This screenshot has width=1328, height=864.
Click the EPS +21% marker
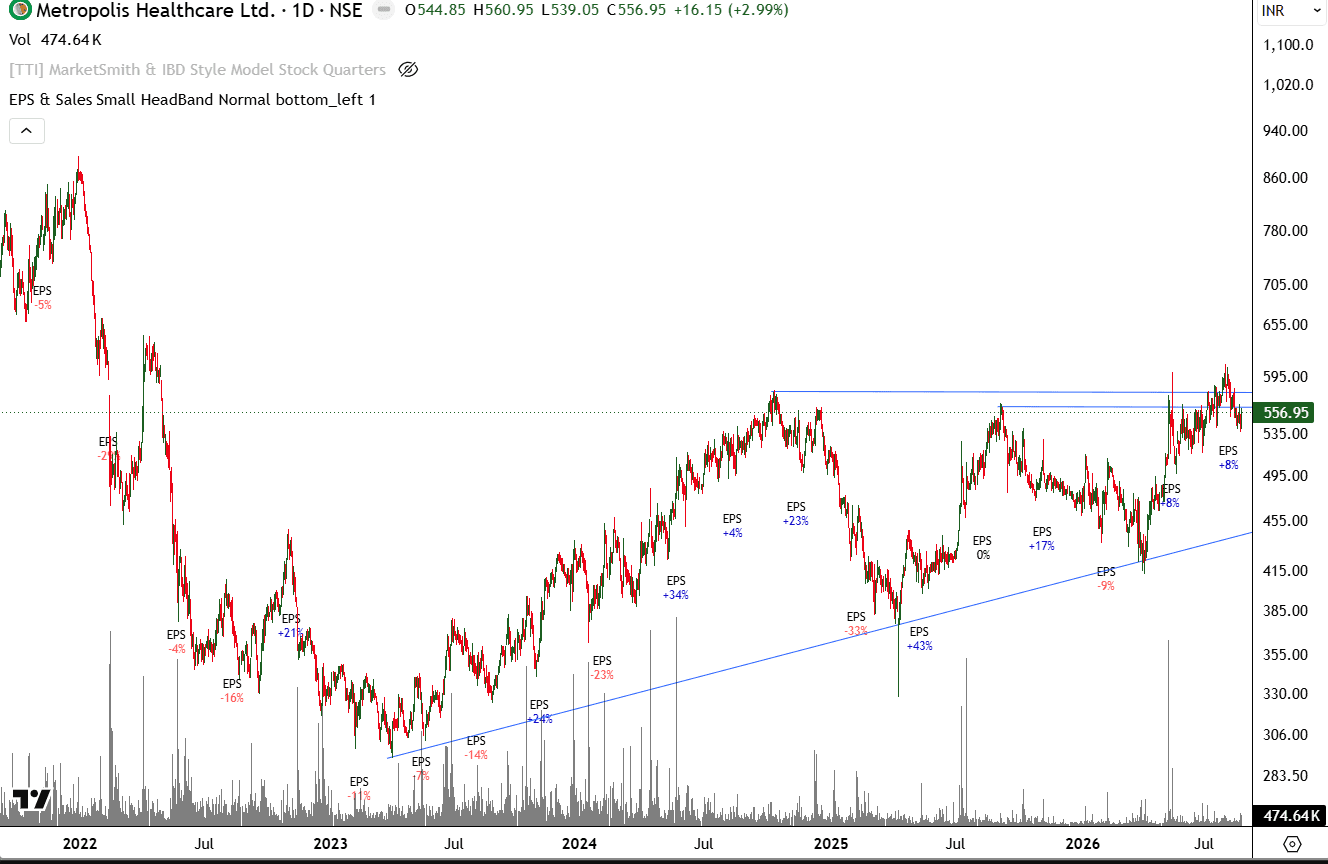pyautogui.click(x=291, y=626)
